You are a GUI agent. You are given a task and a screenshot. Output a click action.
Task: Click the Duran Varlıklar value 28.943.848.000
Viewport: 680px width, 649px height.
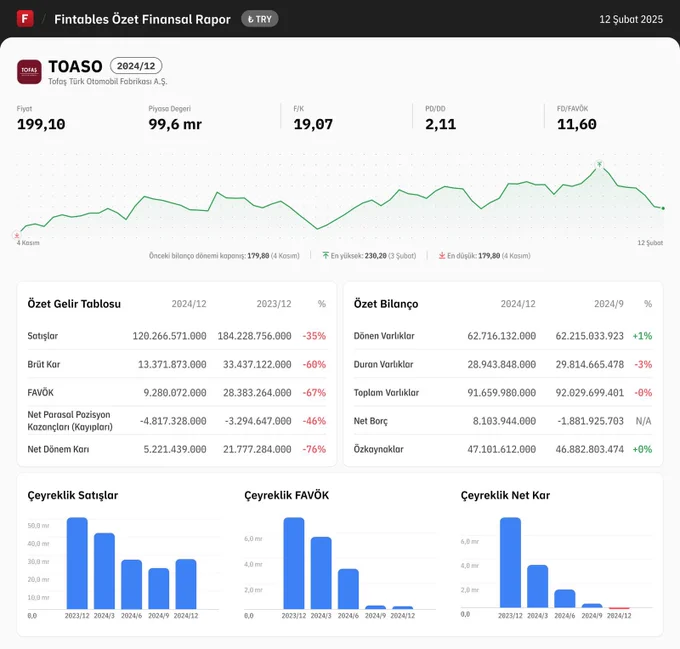(502, 364)
